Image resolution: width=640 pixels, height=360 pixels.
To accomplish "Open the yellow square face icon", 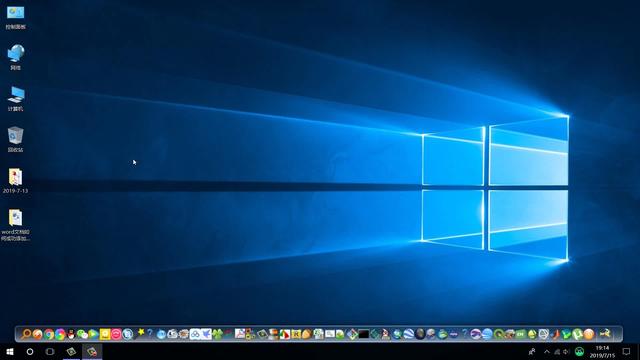I will pyautogui.click(x=105, y=334).
